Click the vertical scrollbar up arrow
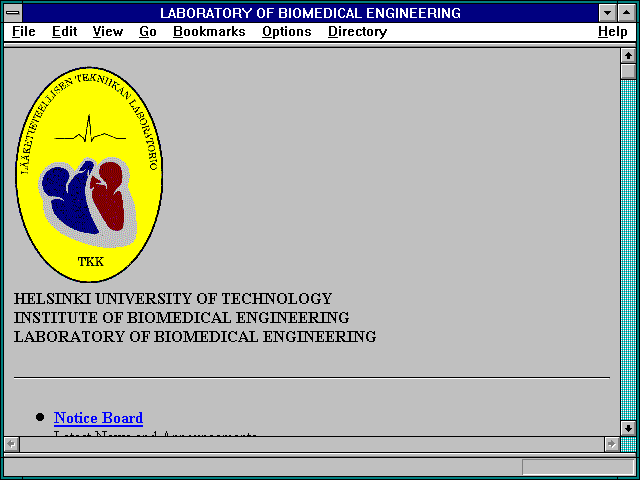This screenshot has height=480, width=640. click(628, 56)
